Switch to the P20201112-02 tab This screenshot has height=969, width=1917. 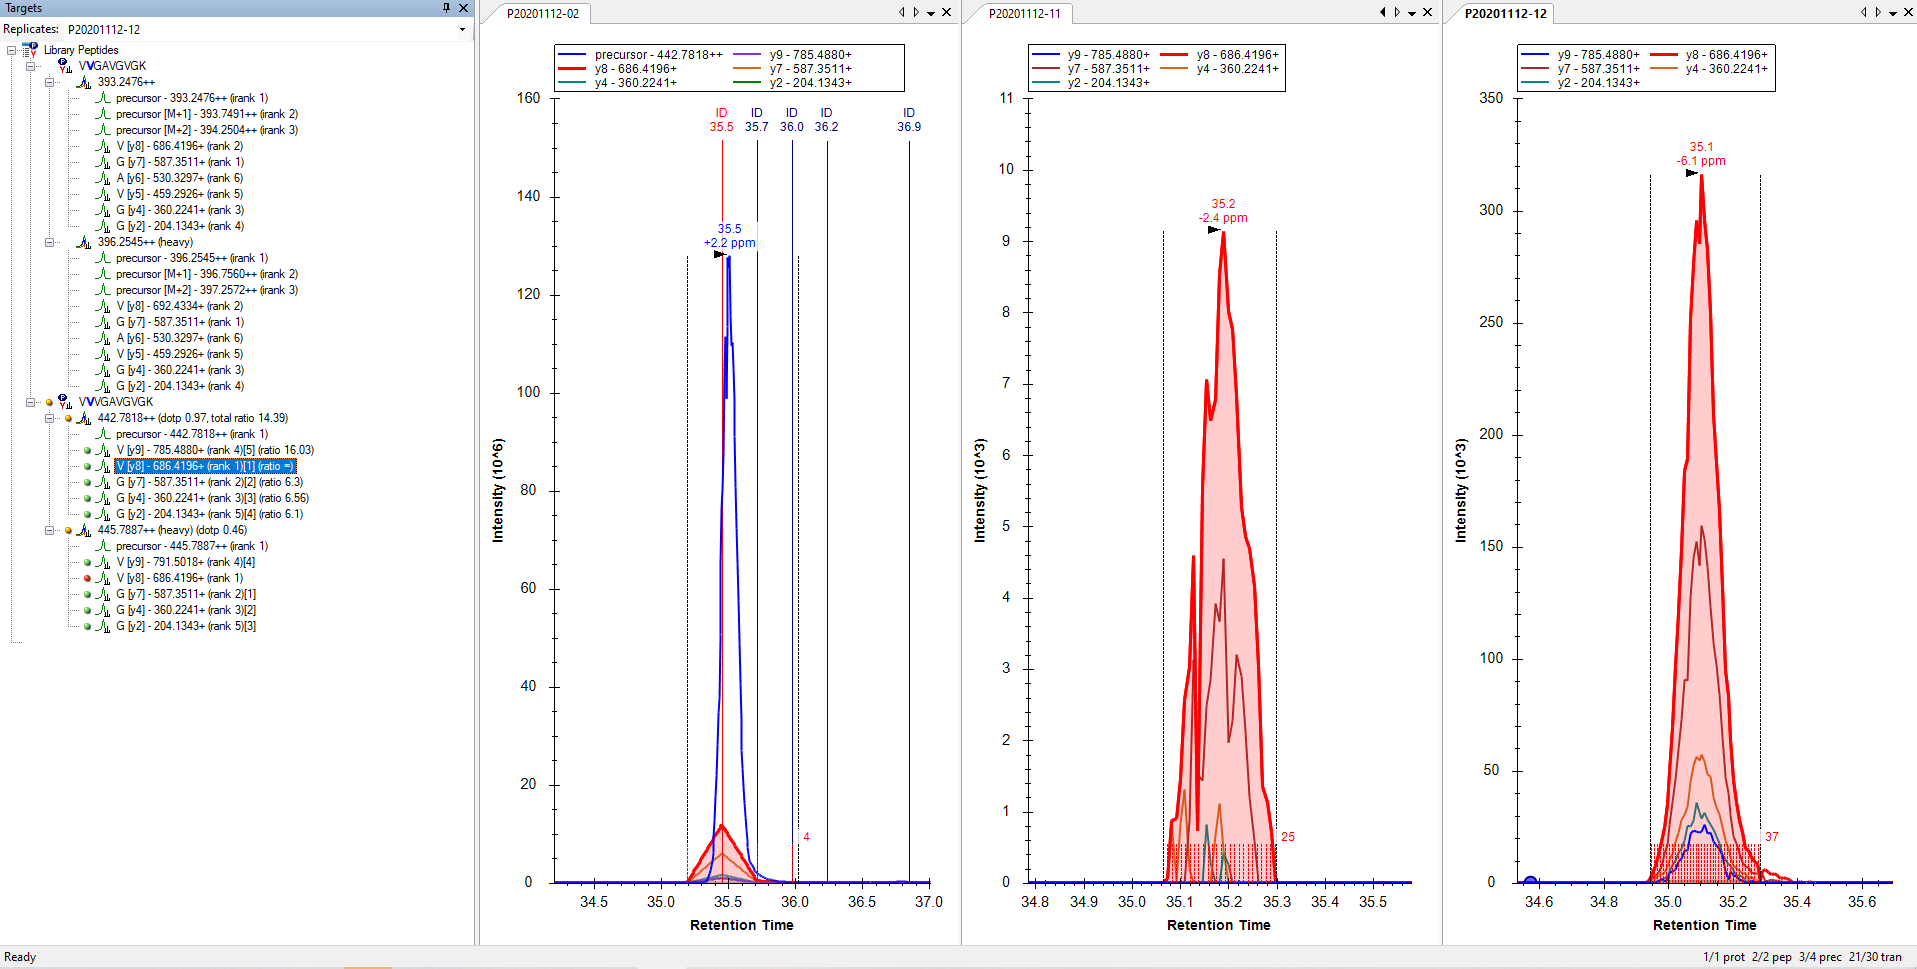click(x=542, y=14)
